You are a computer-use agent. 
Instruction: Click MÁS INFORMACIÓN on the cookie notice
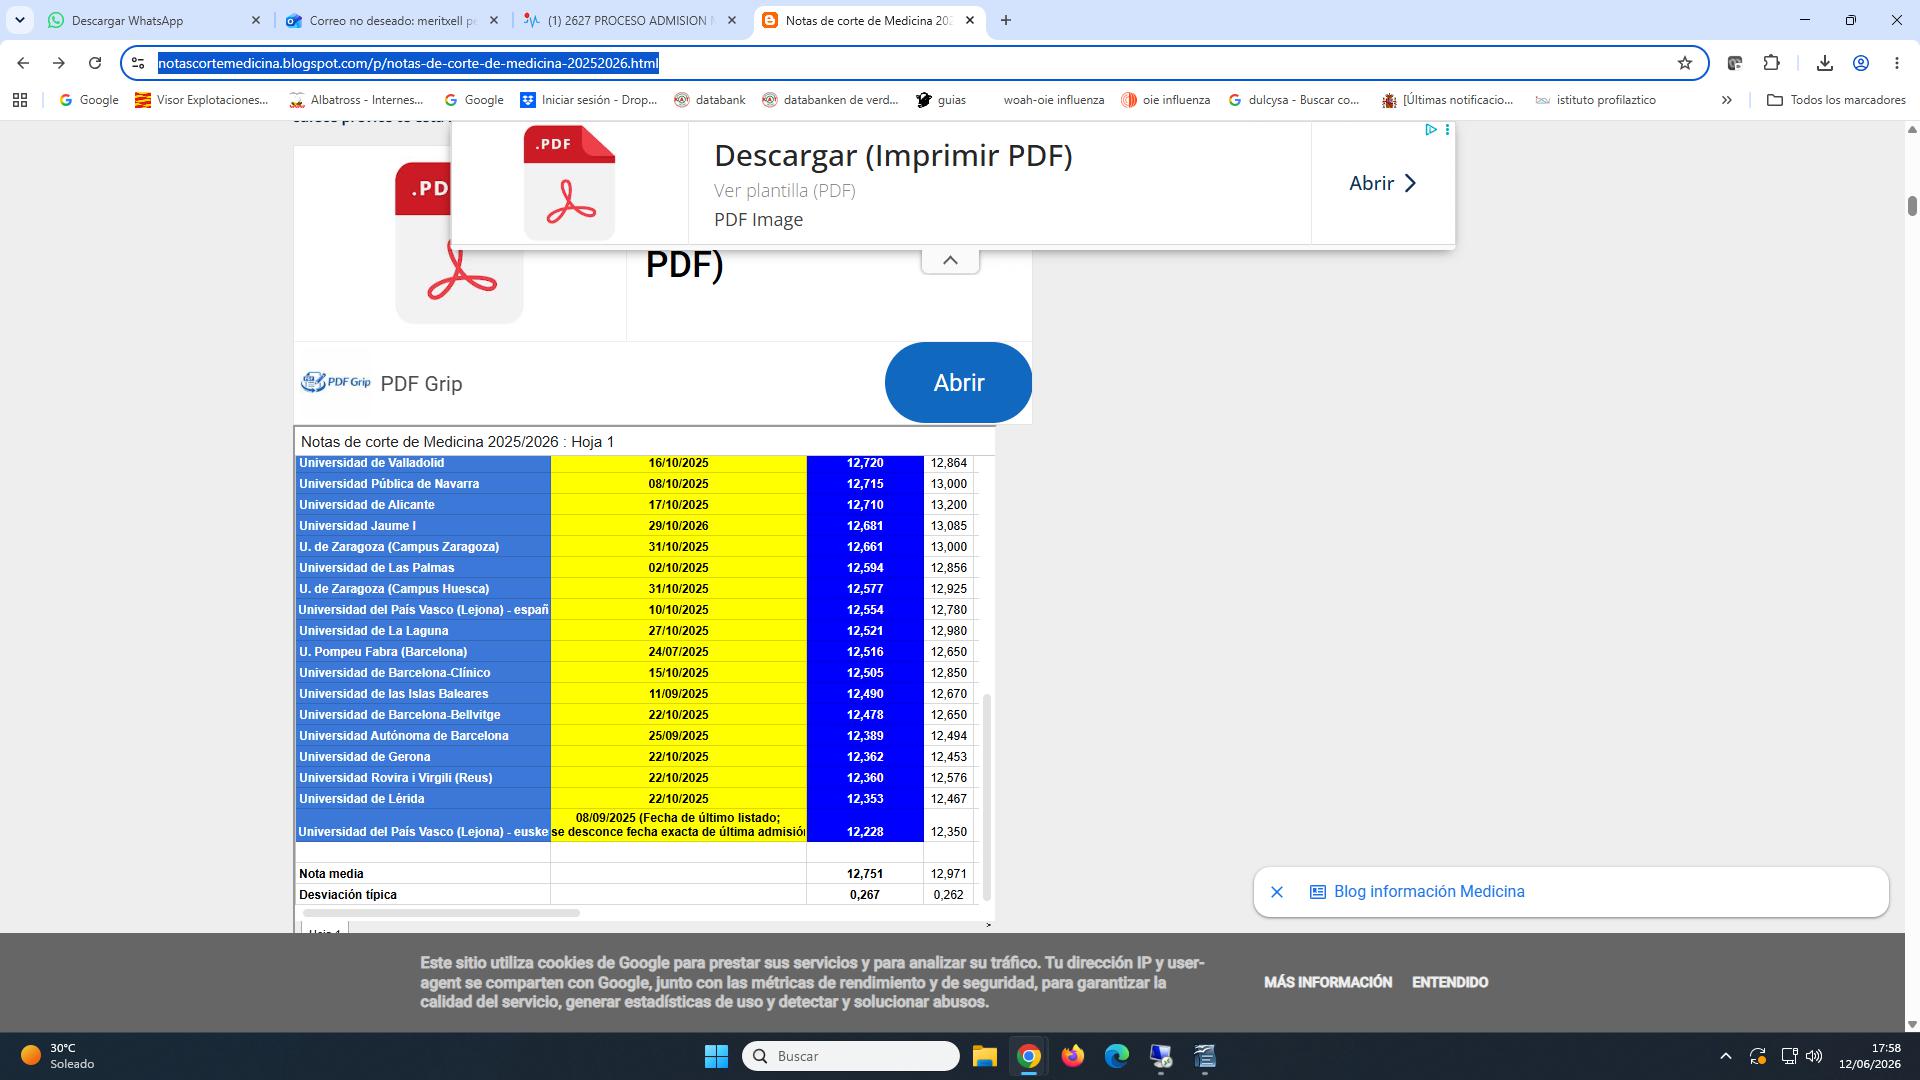pyautogui.click(x=1328, y=982)
